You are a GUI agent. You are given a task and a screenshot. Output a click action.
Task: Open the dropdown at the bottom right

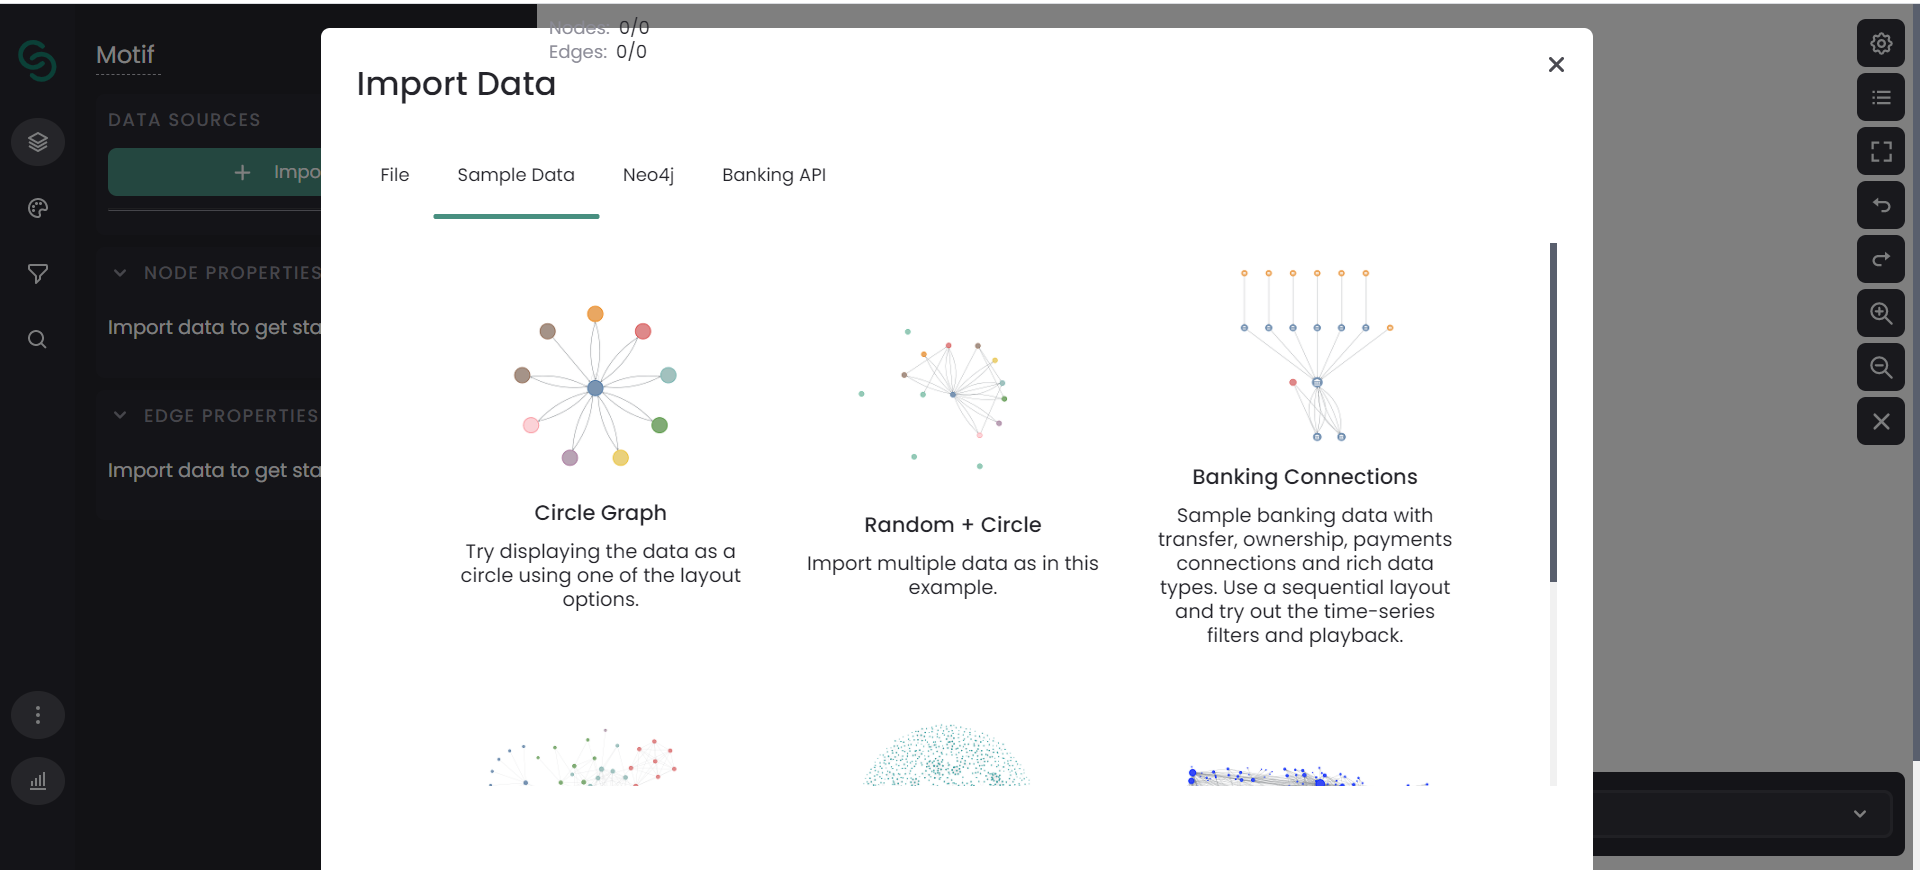(x=1860, y=814)
